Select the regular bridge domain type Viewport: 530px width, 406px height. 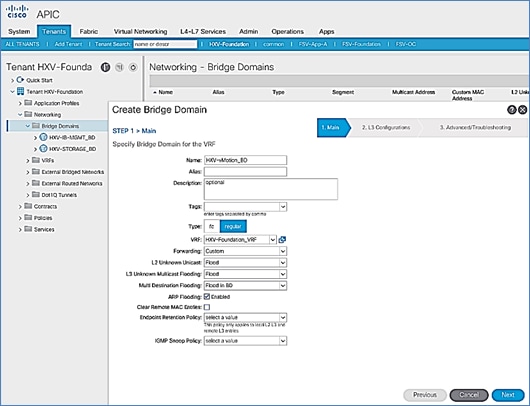pyautogui.click(x=233, y=226)
